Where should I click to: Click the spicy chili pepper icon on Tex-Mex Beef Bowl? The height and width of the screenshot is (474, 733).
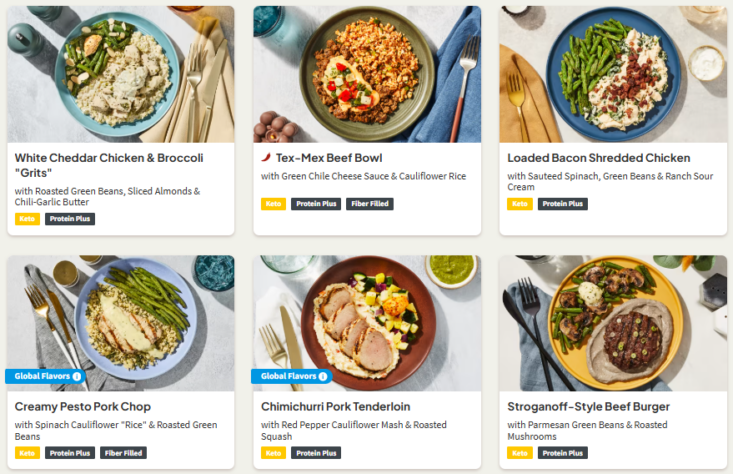point(266,158)
